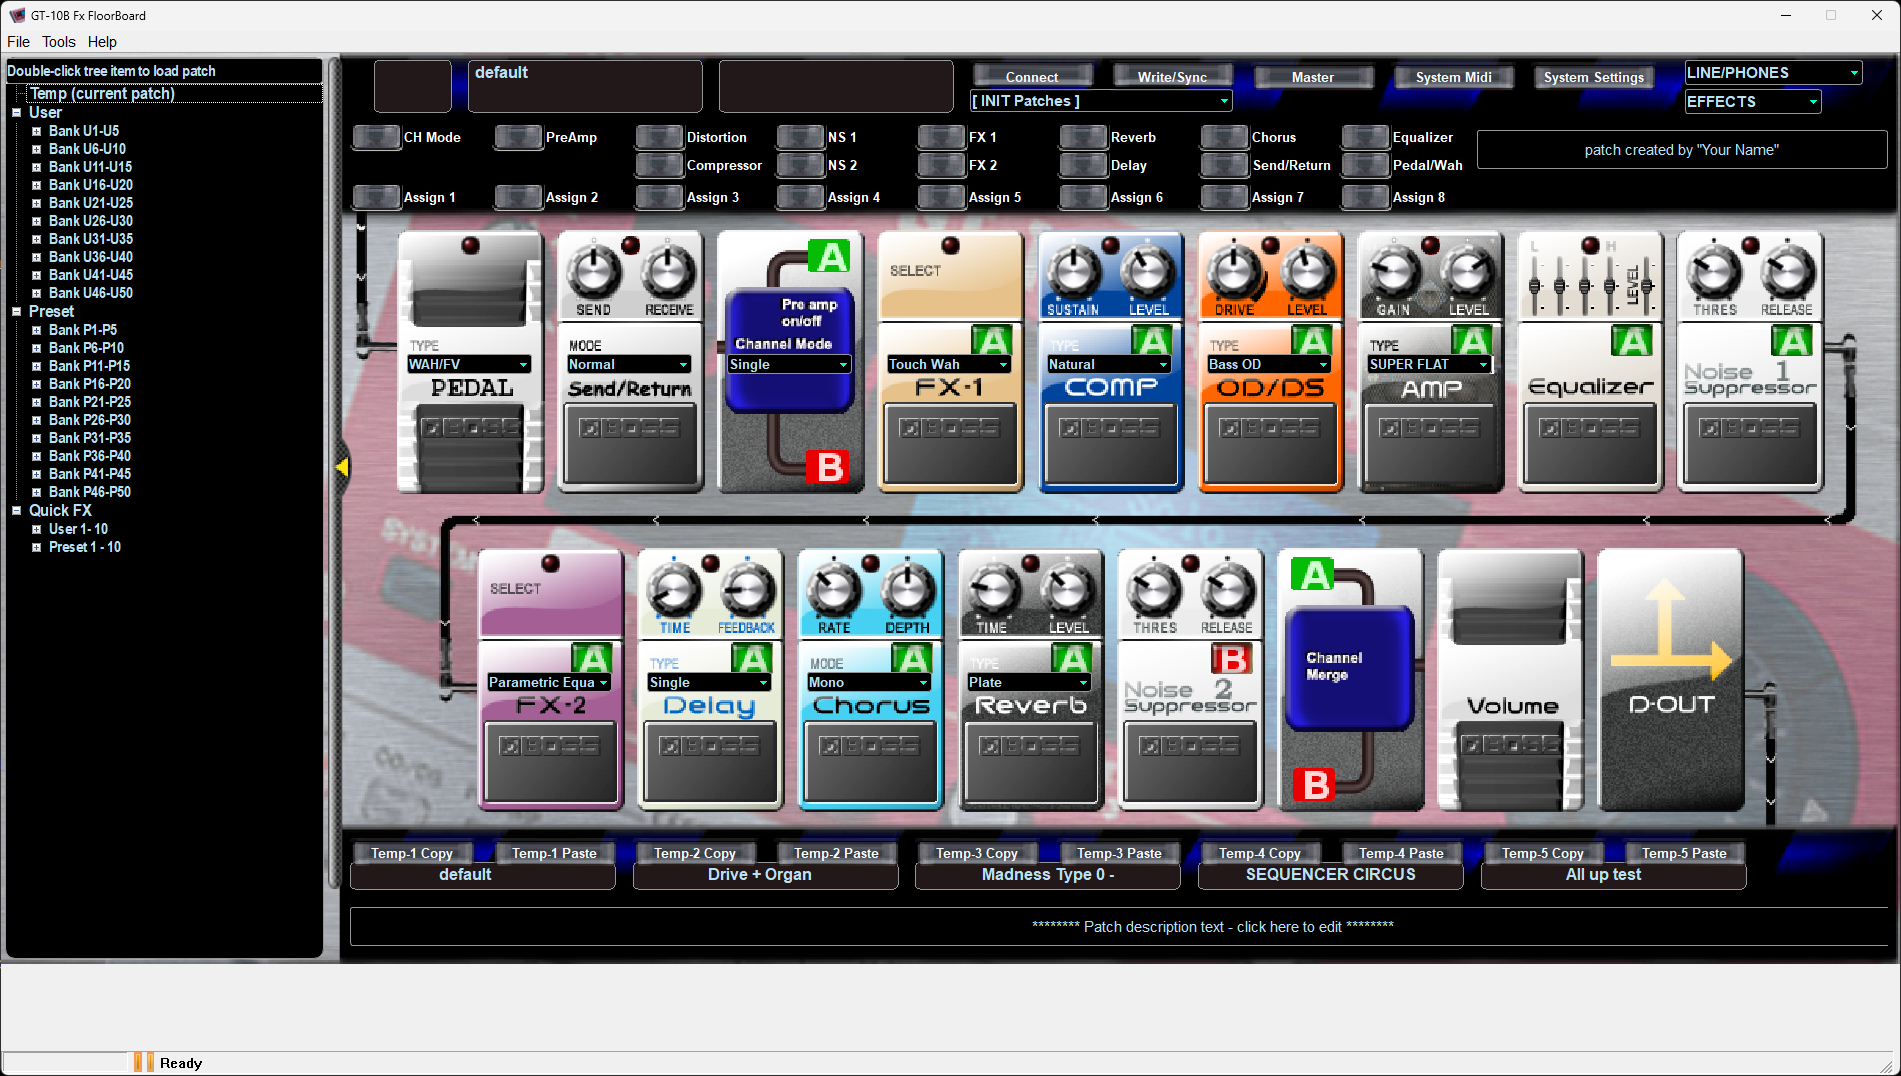Click the red B badge on Noise Suppressor 2

(x=1231, y=659)
